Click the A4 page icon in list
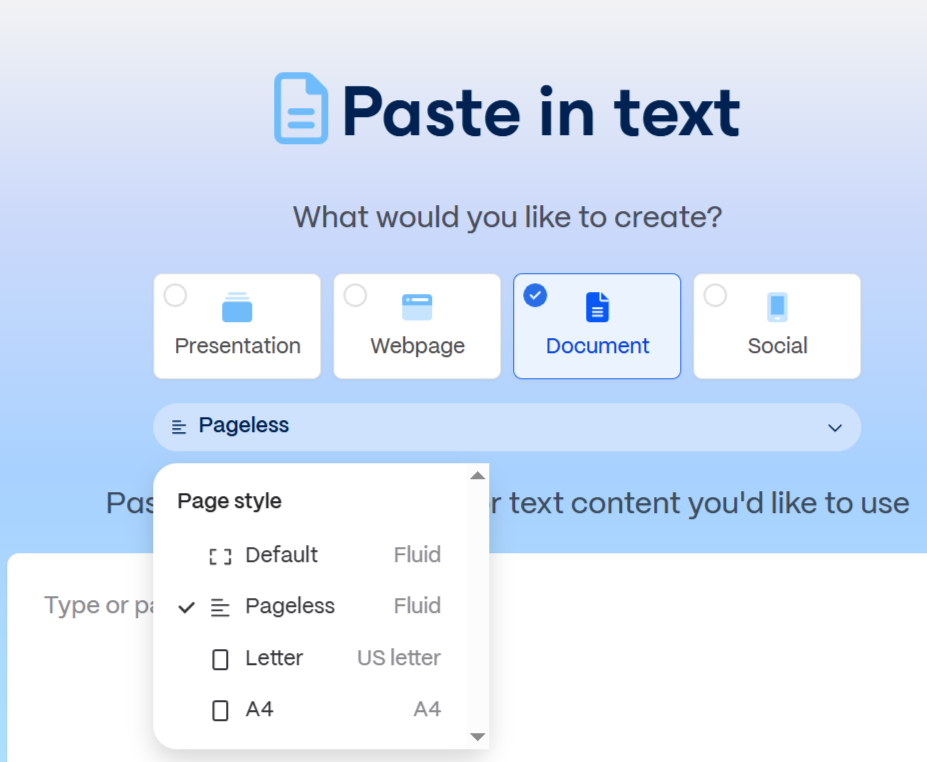 [220, 710]
